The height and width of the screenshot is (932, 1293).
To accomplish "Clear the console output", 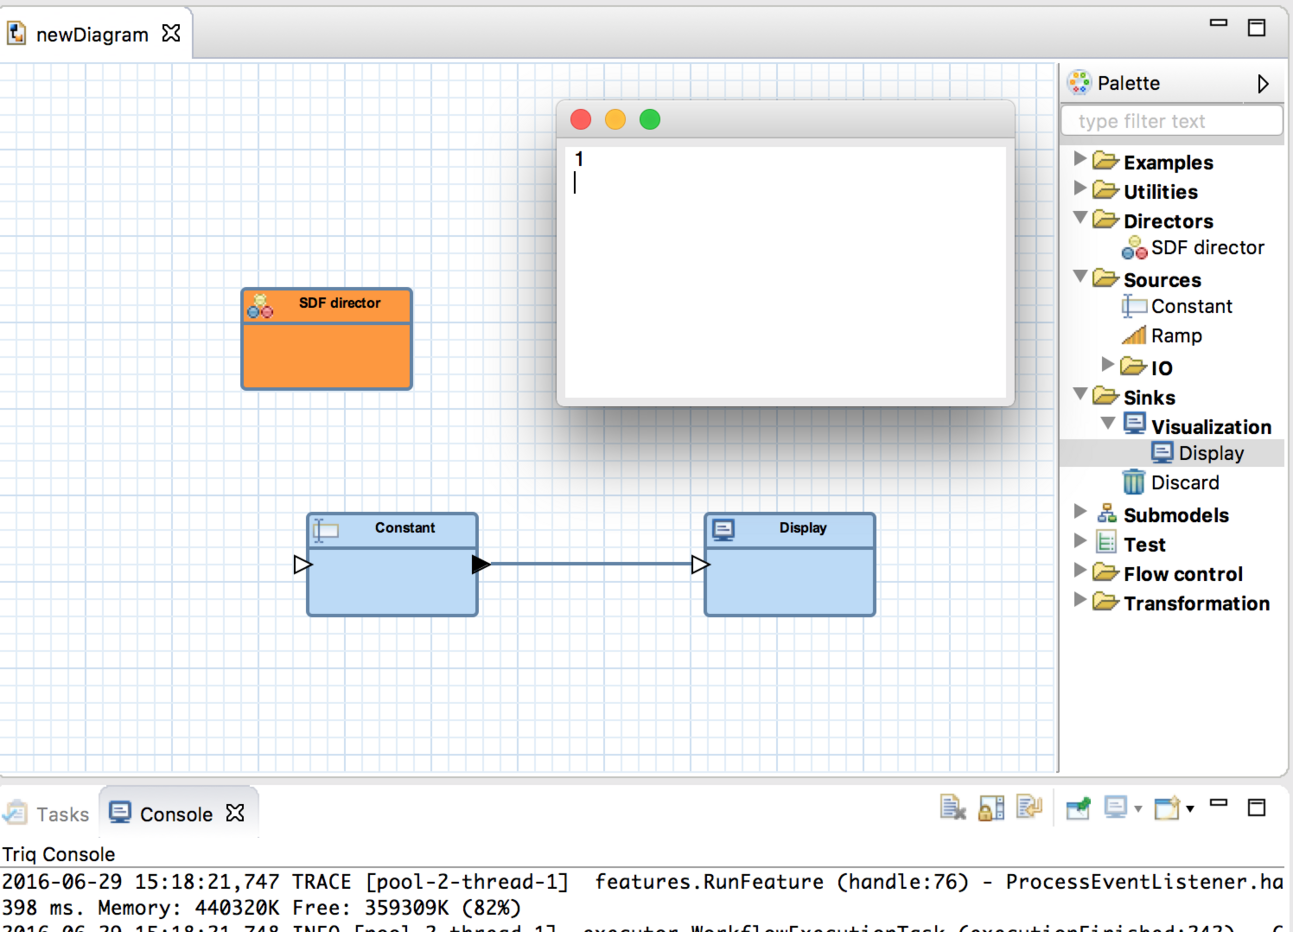I will [952, 808].
